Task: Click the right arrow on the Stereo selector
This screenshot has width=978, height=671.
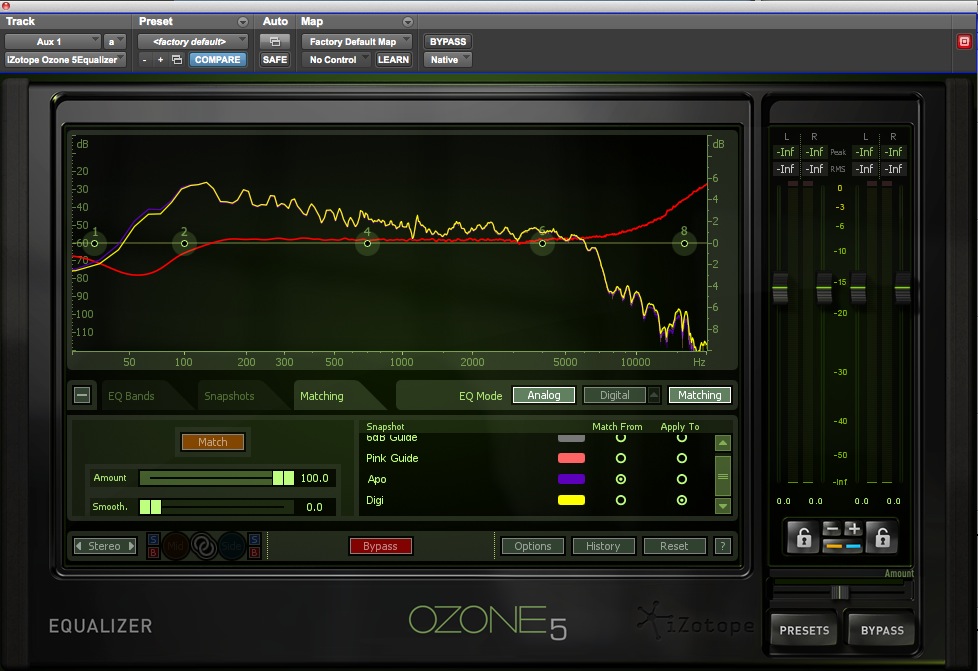Action: pyautogui.click(x=131, y=546)
